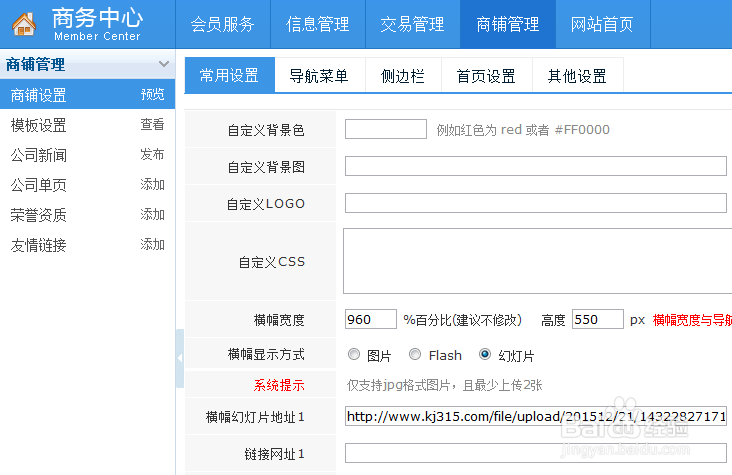Screen dimensions: 732x475
Task: Click the 自定义LOGO input field
Action: coord(535,203)
